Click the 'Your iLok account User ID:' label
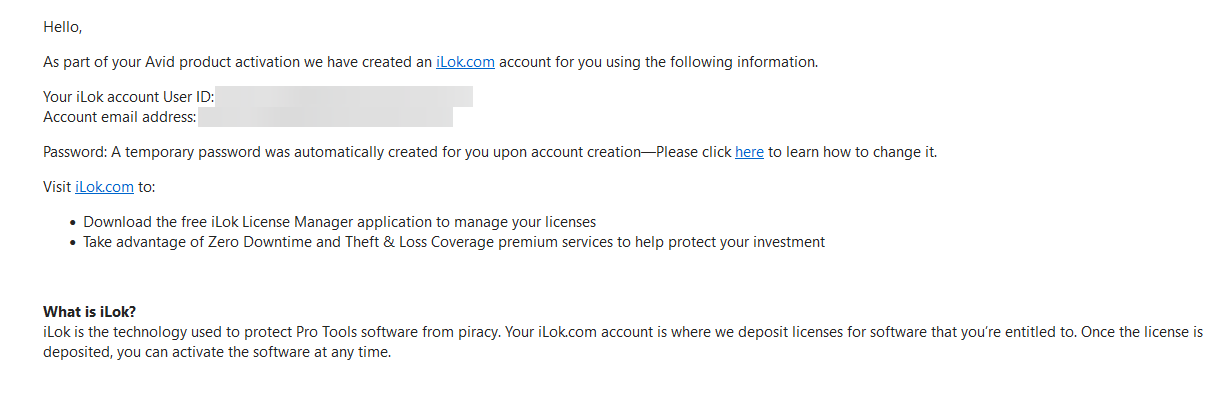The height and width of the screenshot is (395, 1220). 129,97
